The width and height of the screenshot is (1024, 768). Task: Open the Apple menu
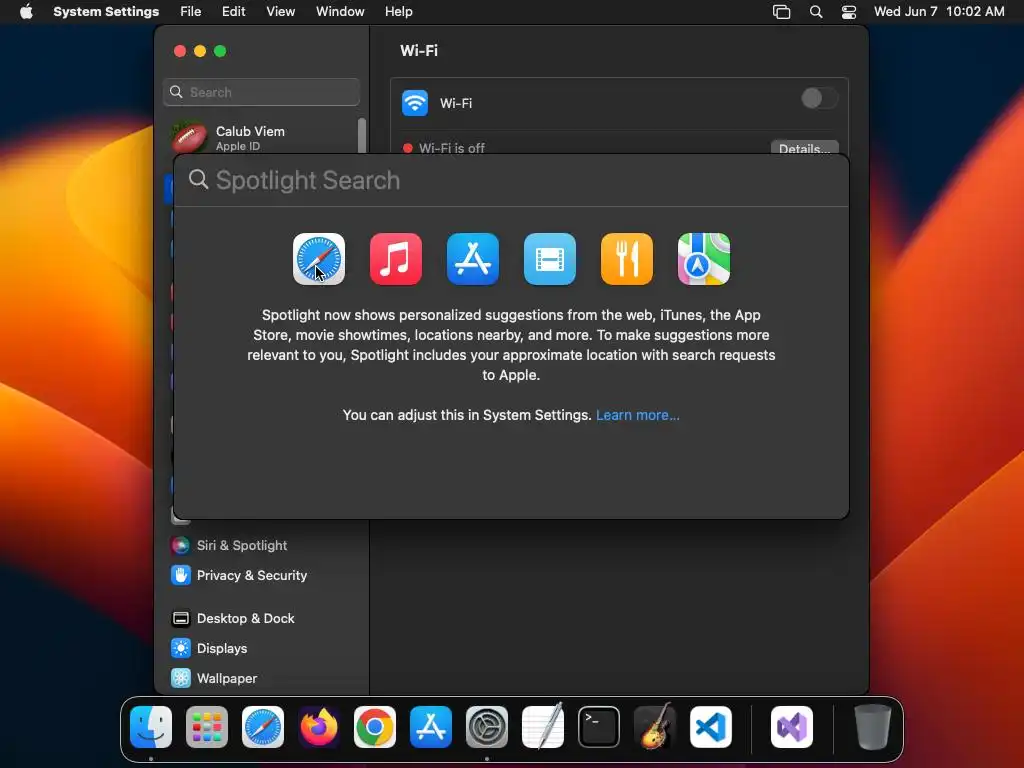(x=26, y=12)
